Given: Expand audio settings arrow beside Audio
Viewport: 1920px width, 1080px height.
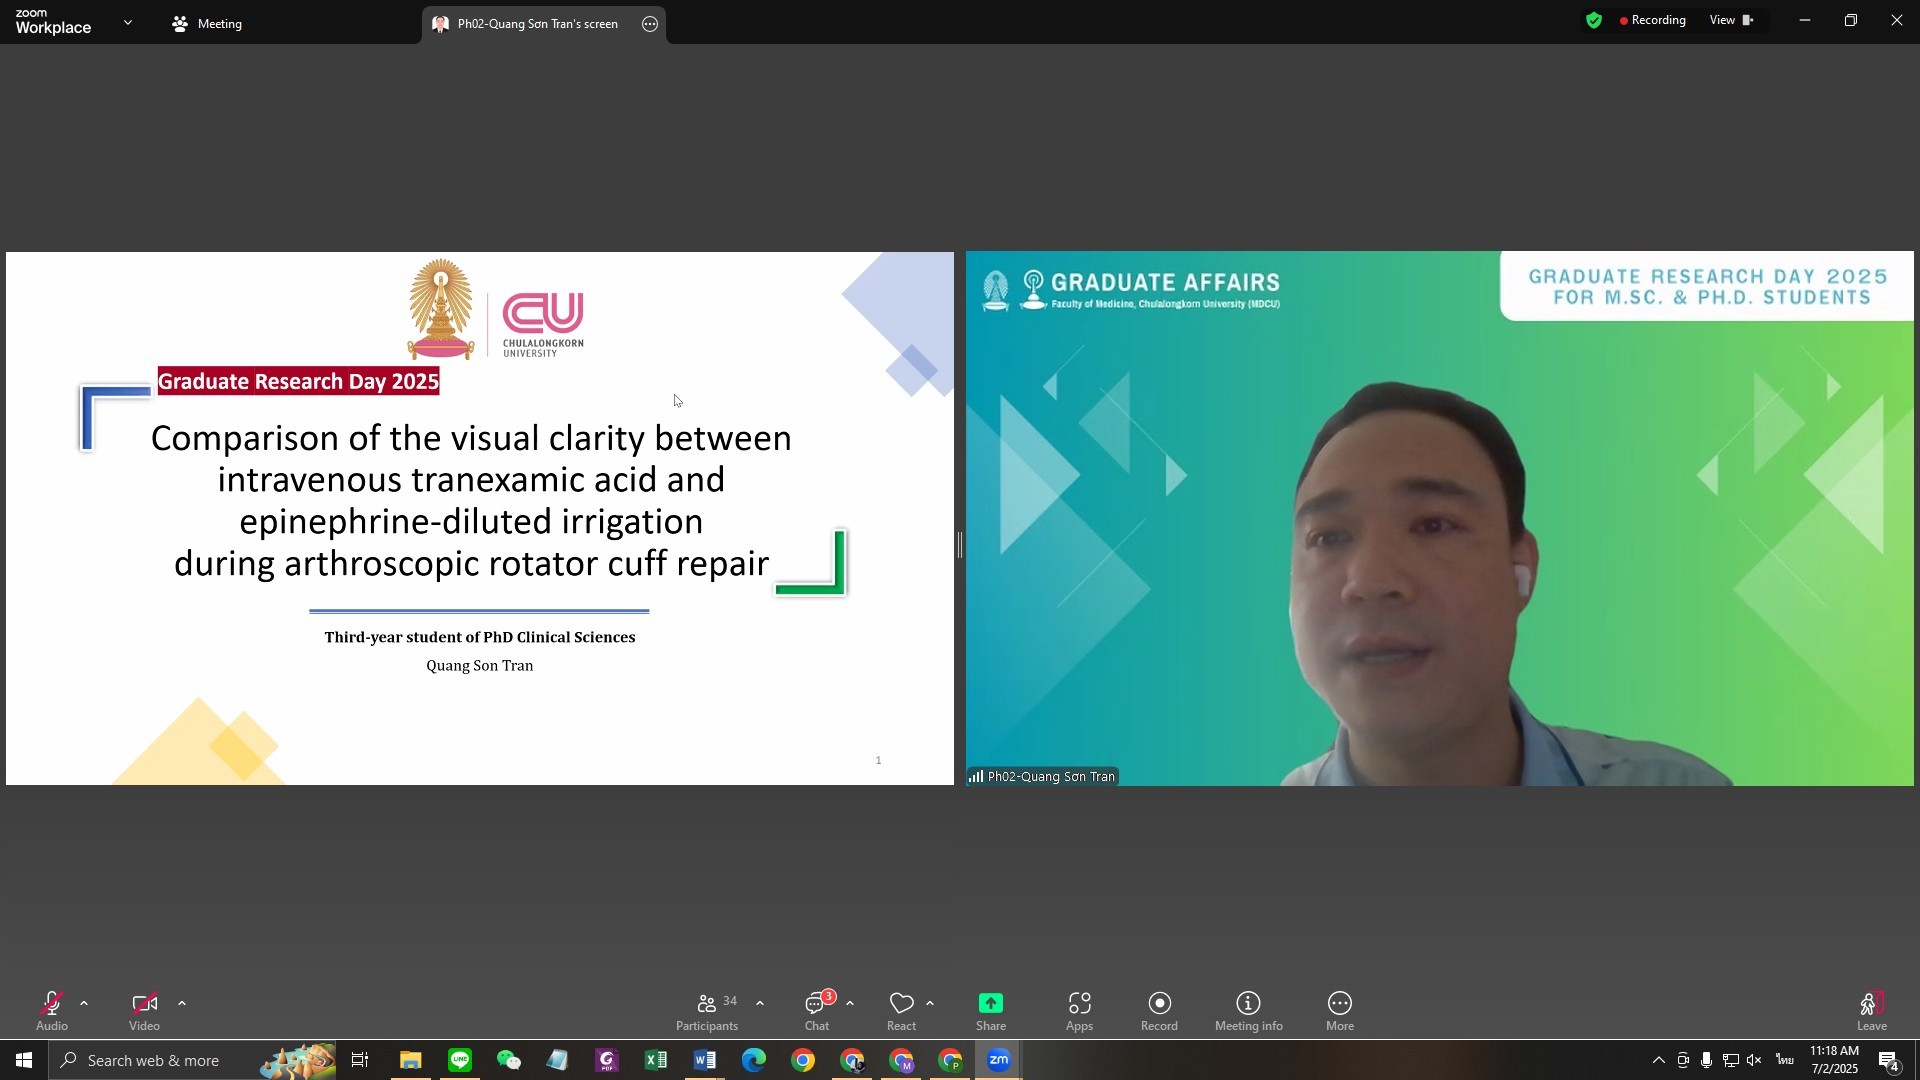Looking at the screenshot, I should click(x=84, y=1003).
